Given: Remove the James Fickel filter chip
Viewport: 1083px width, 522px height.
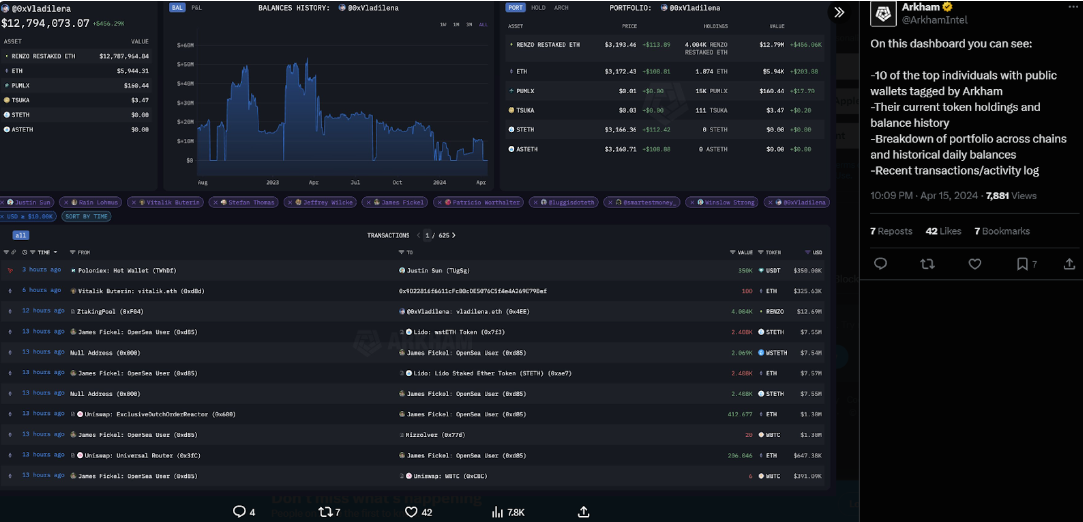Looking at the screenshot, I should [368, 202].
